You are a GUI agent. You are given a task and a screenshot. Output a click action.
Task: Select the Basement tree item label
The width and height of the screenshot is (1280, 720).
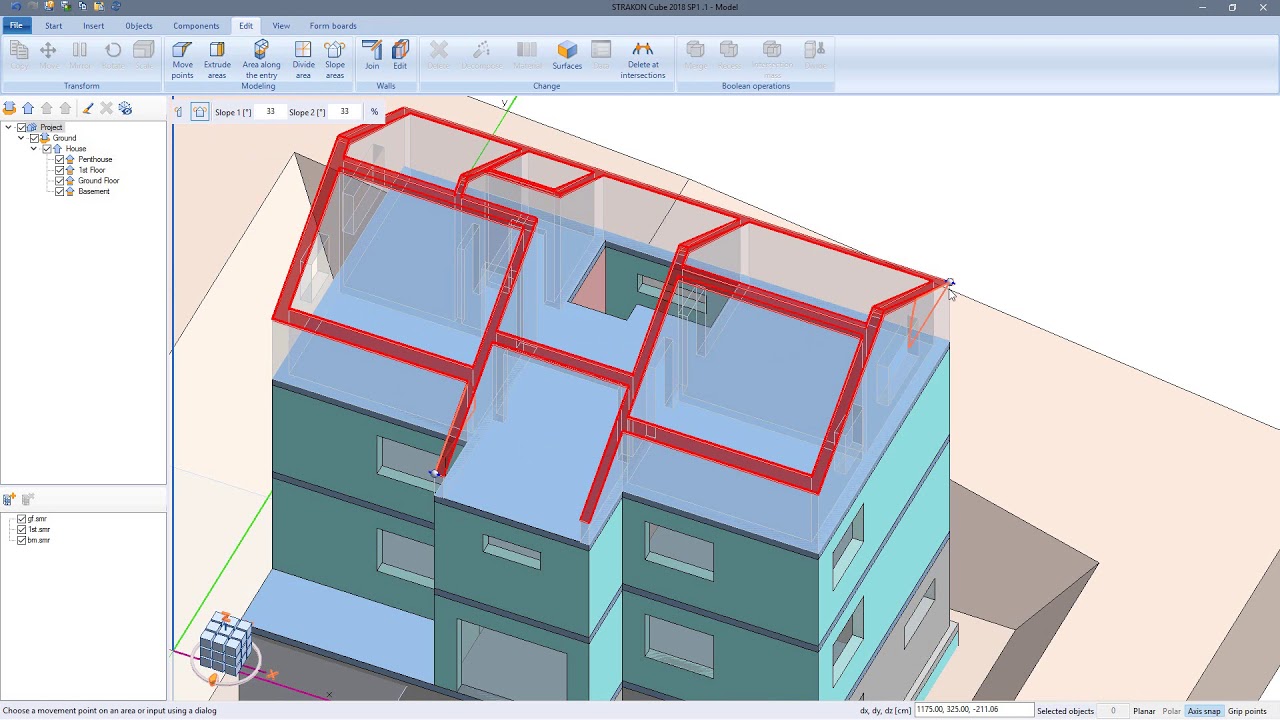coord(94,192)
